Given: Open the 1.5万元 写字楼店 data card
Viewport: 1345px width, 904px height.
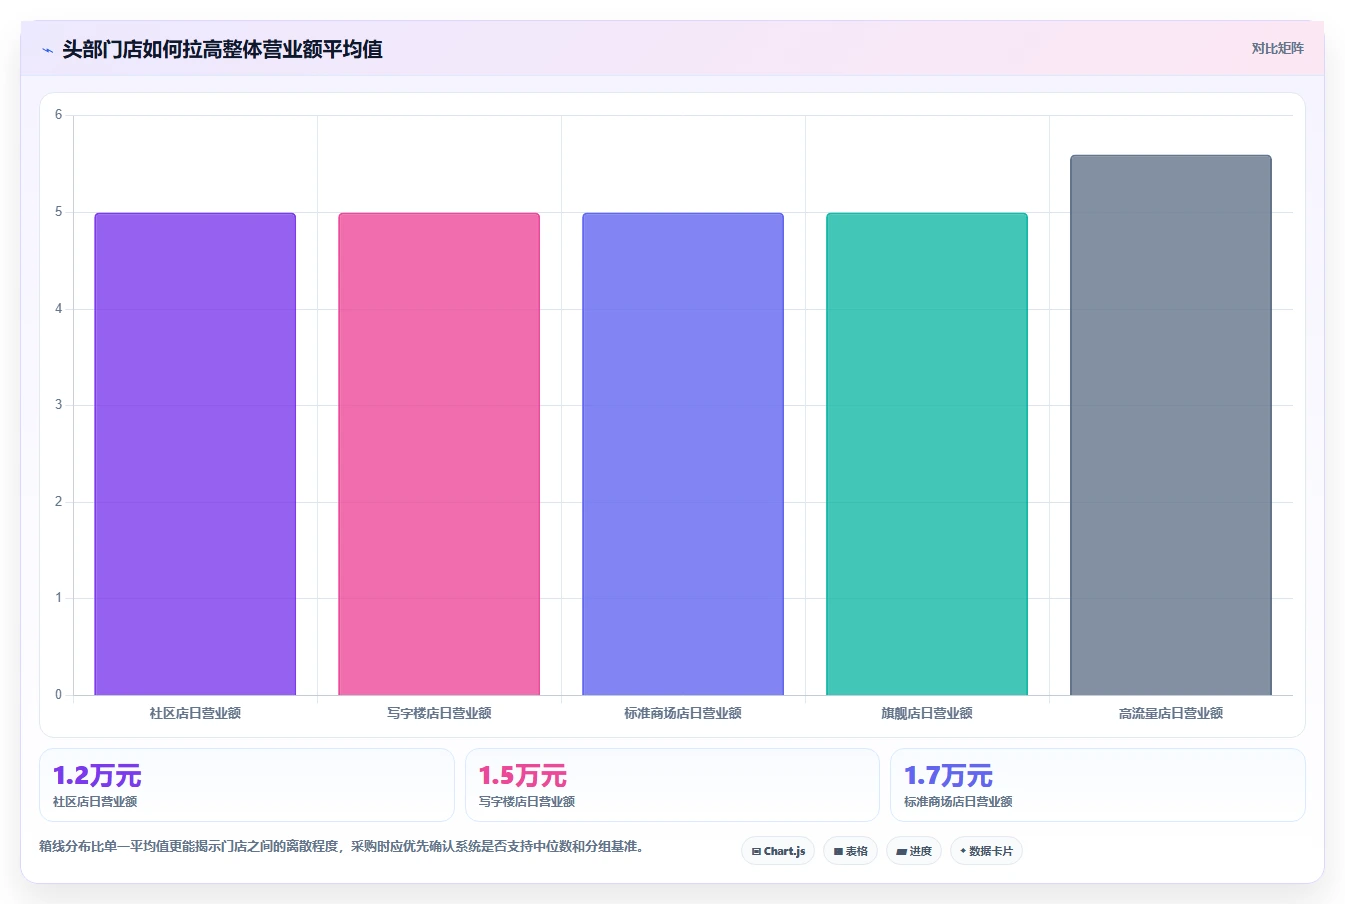Looking at the screenshot, I should click(x=672, y=785).
